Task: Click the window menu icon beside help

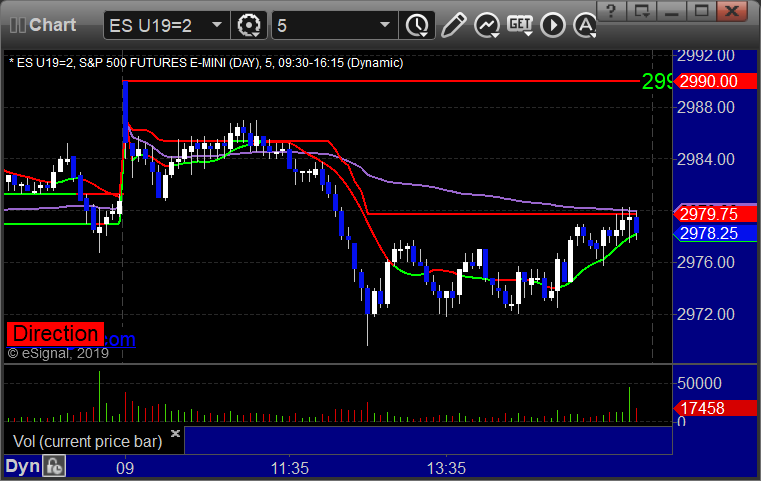Action: pos(642,10)
